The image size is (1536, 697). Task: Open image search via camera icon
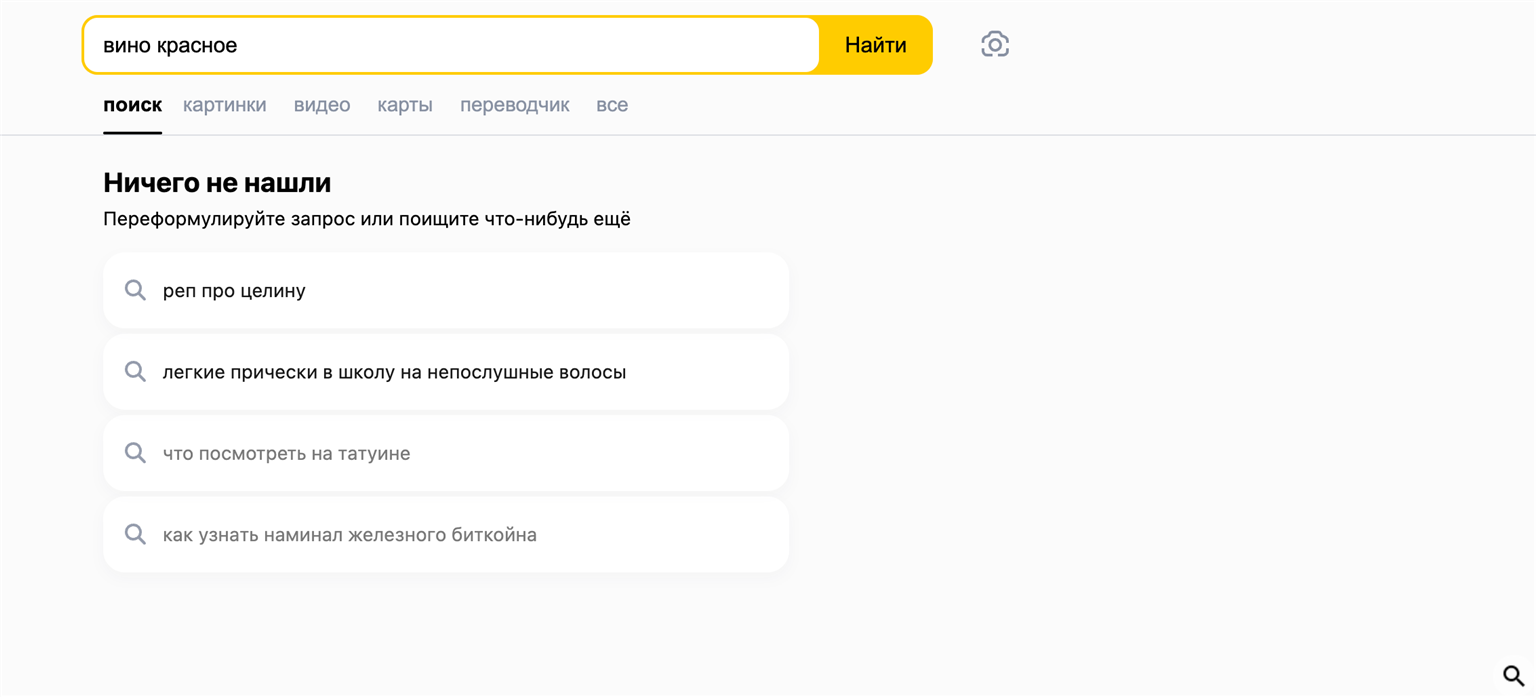coord(994,45)
